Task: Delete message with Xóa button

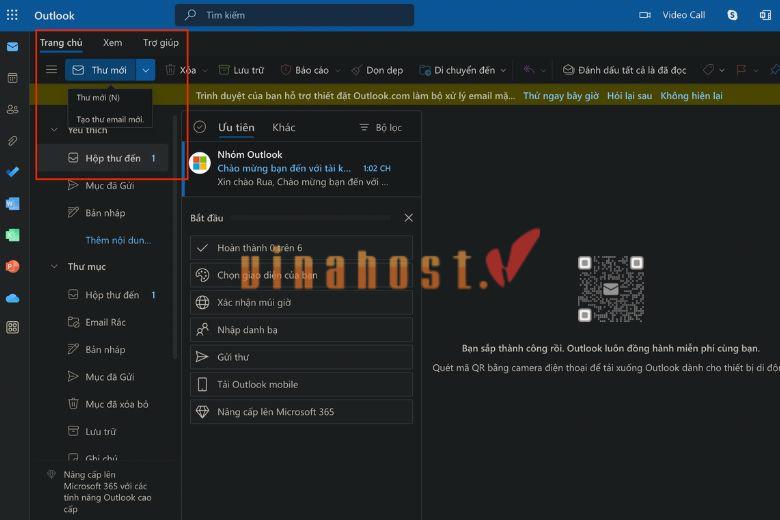Action: 181,70
